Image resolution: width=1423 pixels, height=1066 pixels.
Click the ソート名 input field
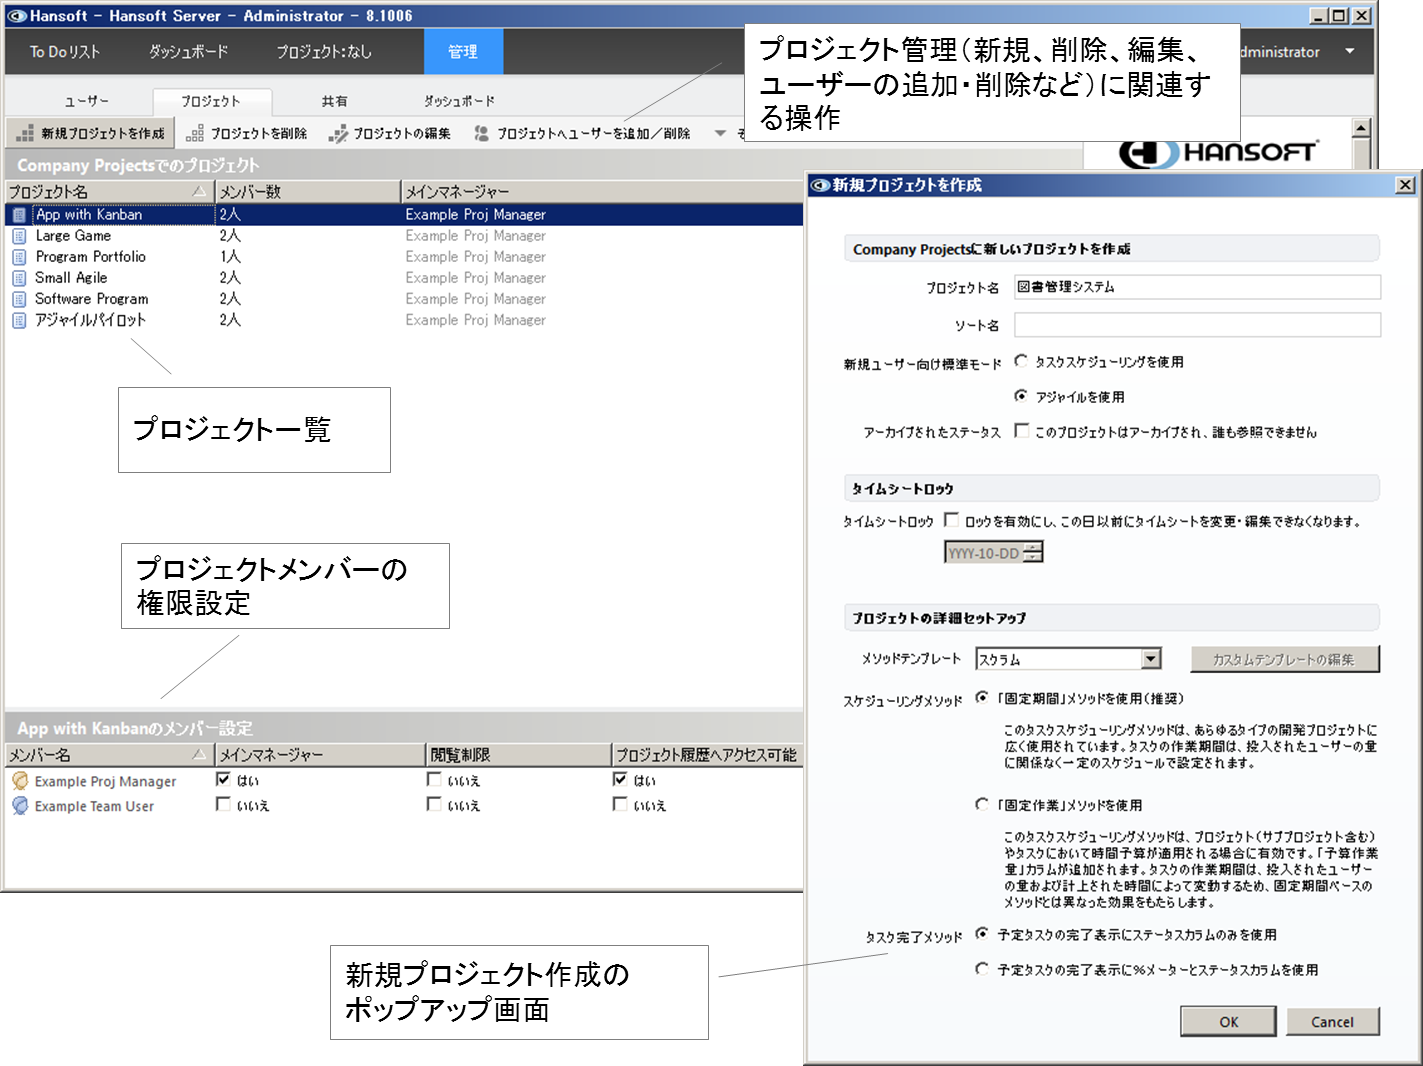(1197, 325)
